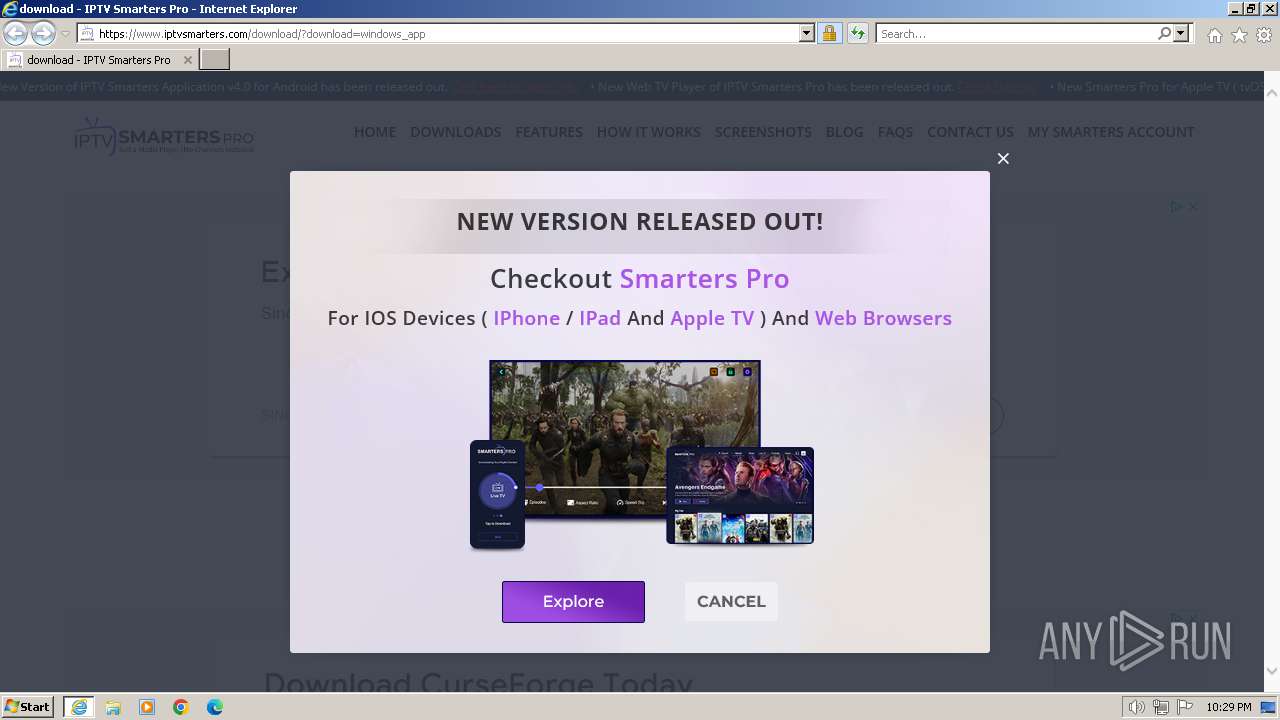Open the BLOG menu link
The image size is (1280, 720).
[844, 132]
